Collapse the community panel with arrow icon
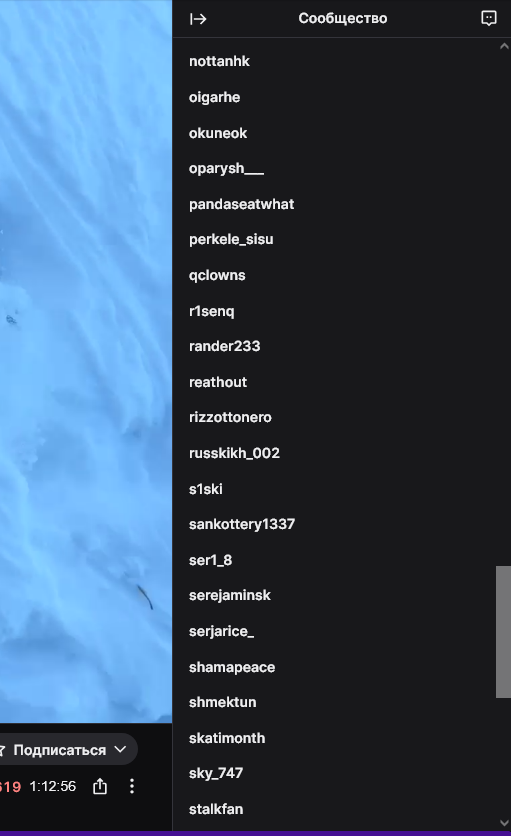The image size is (511, 836). (x=198, y=19)
